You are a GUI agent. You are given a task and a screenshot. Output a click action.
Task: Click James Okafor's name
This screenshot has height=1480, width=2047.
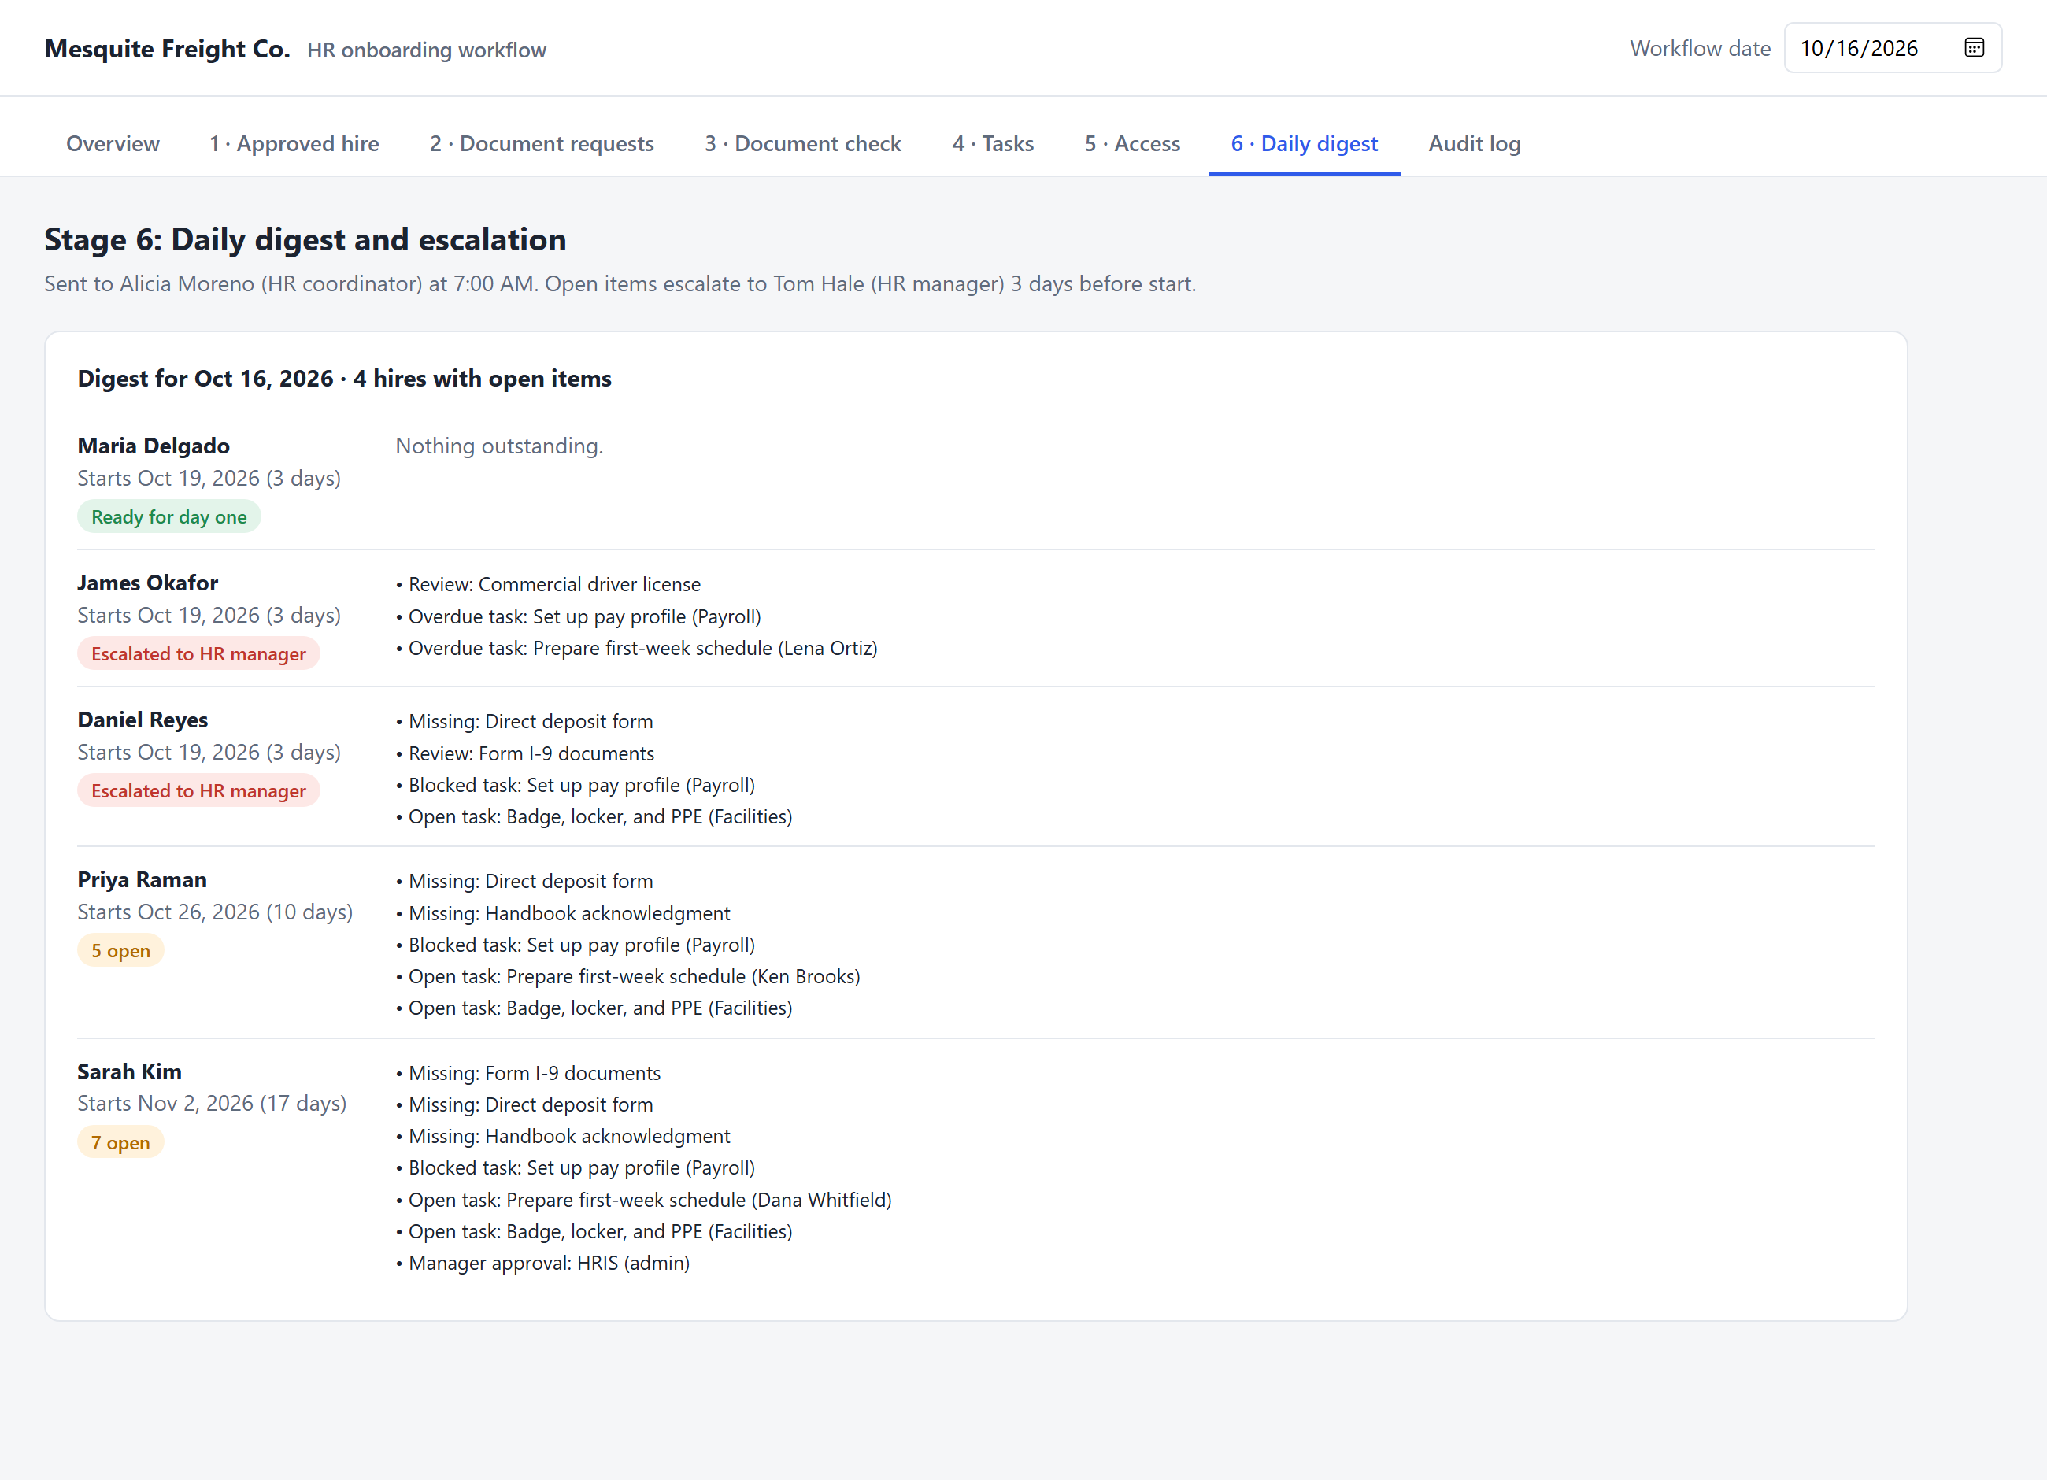click(148, 583)
